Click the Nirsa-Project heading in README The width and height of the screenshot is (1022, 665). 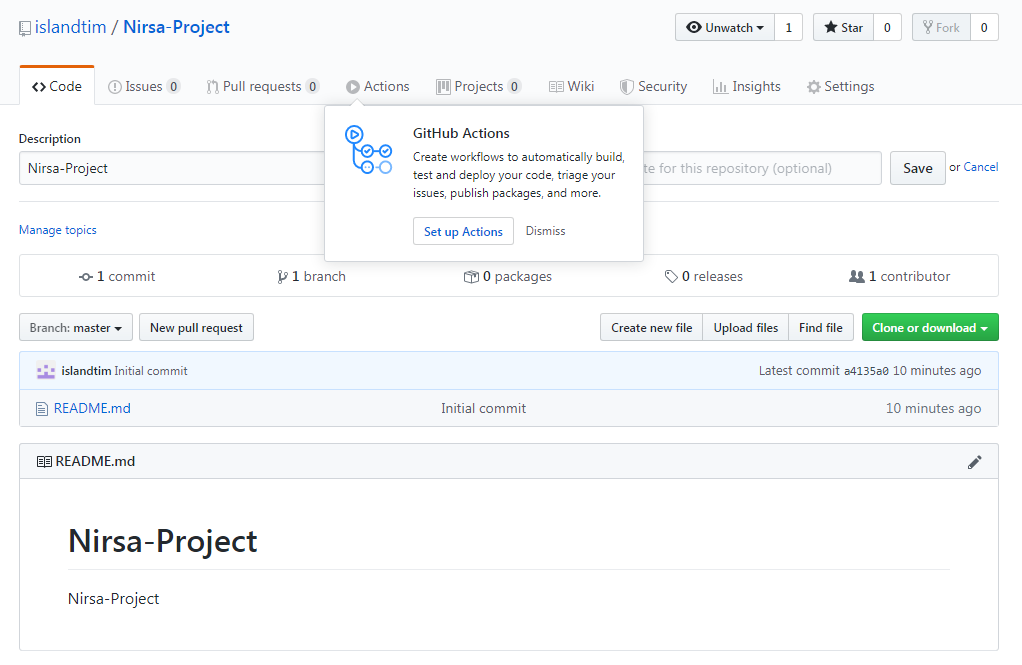162,540
